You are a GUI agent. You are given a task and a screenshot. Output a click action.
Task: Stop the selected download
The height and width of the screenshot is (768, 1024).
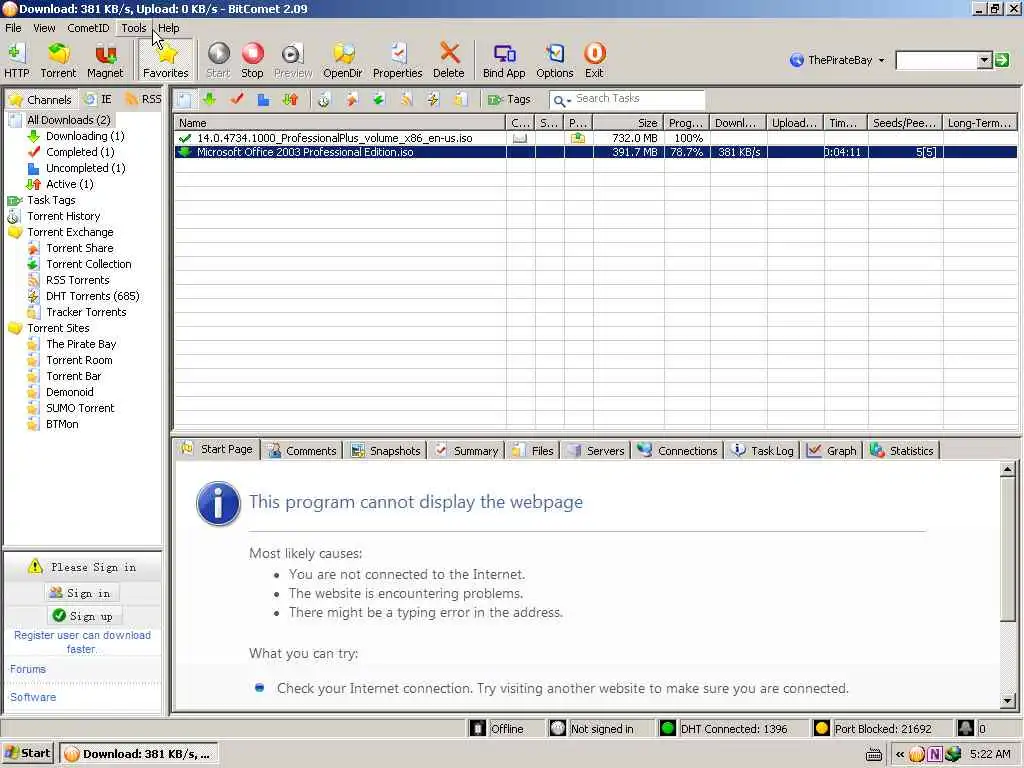tap(252, 60)
